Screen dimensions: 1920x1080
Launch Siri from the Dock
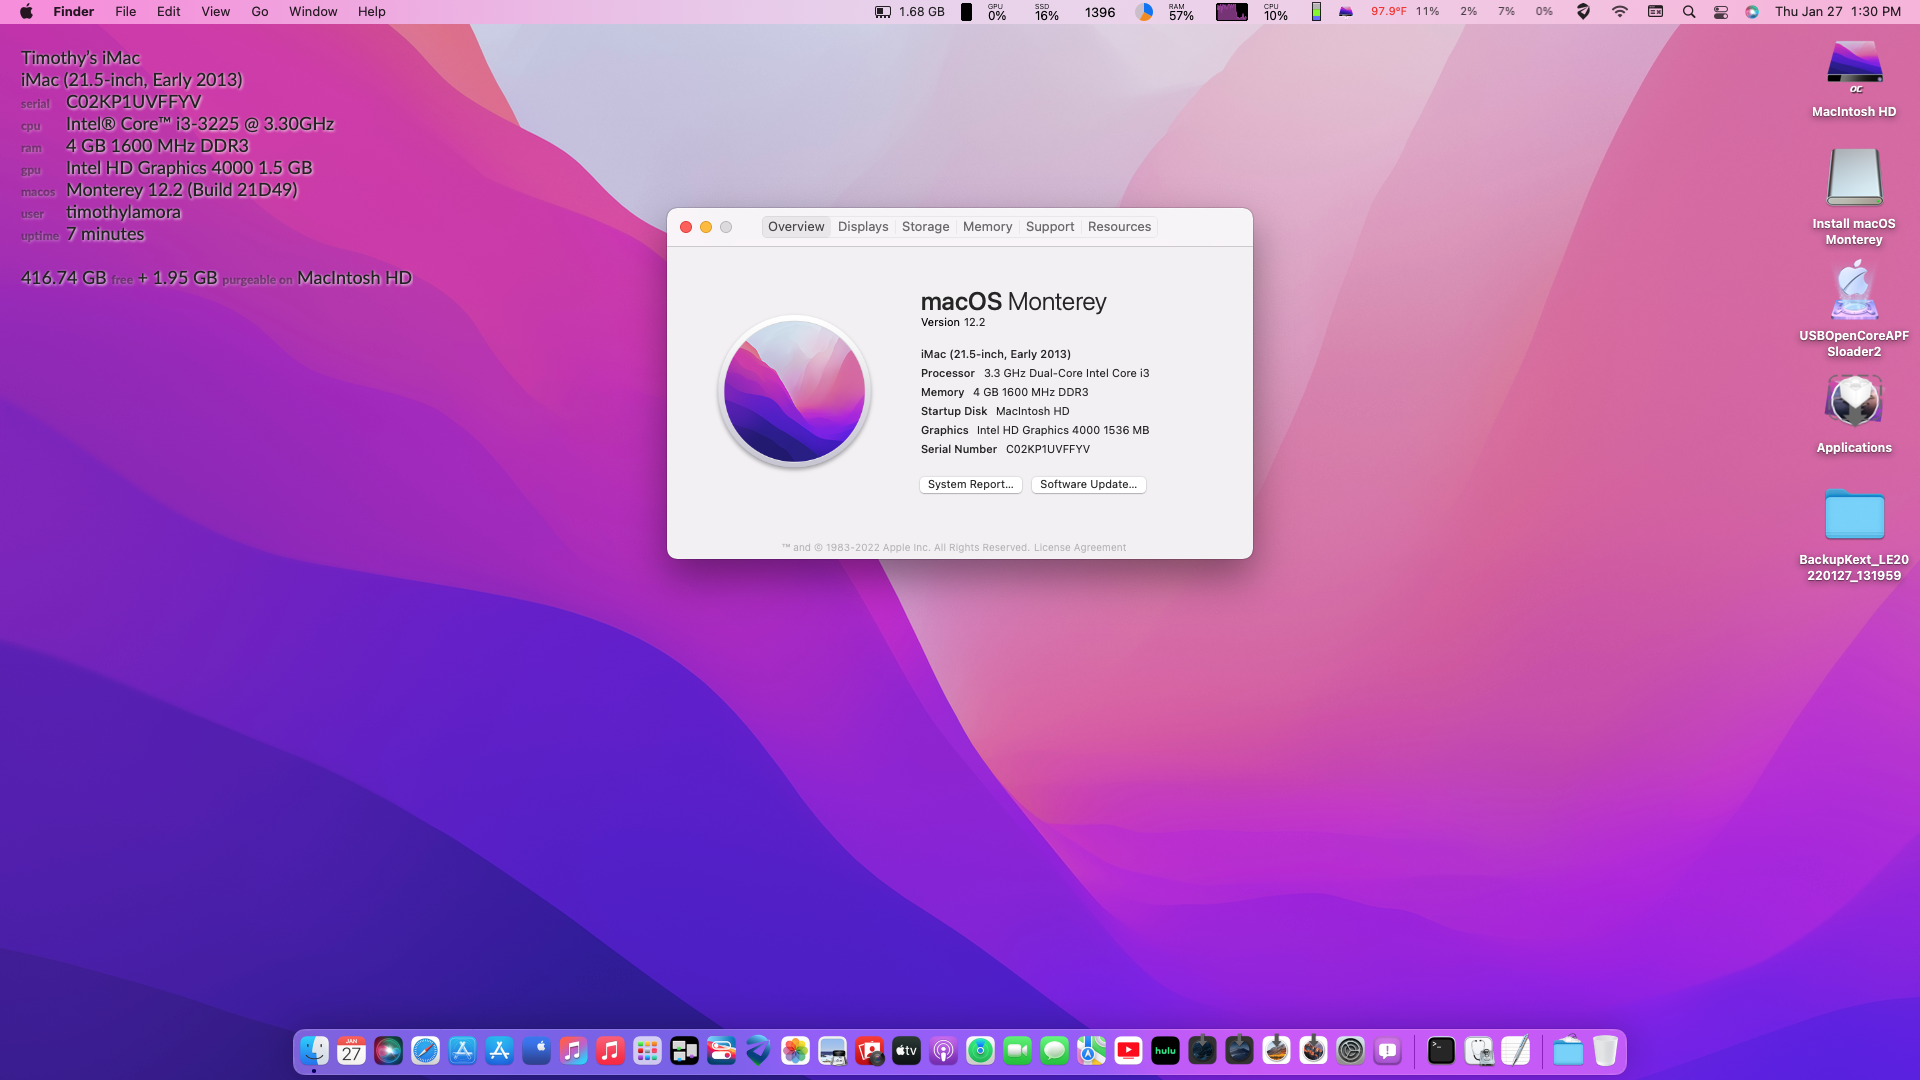[x=389, y=1050]
